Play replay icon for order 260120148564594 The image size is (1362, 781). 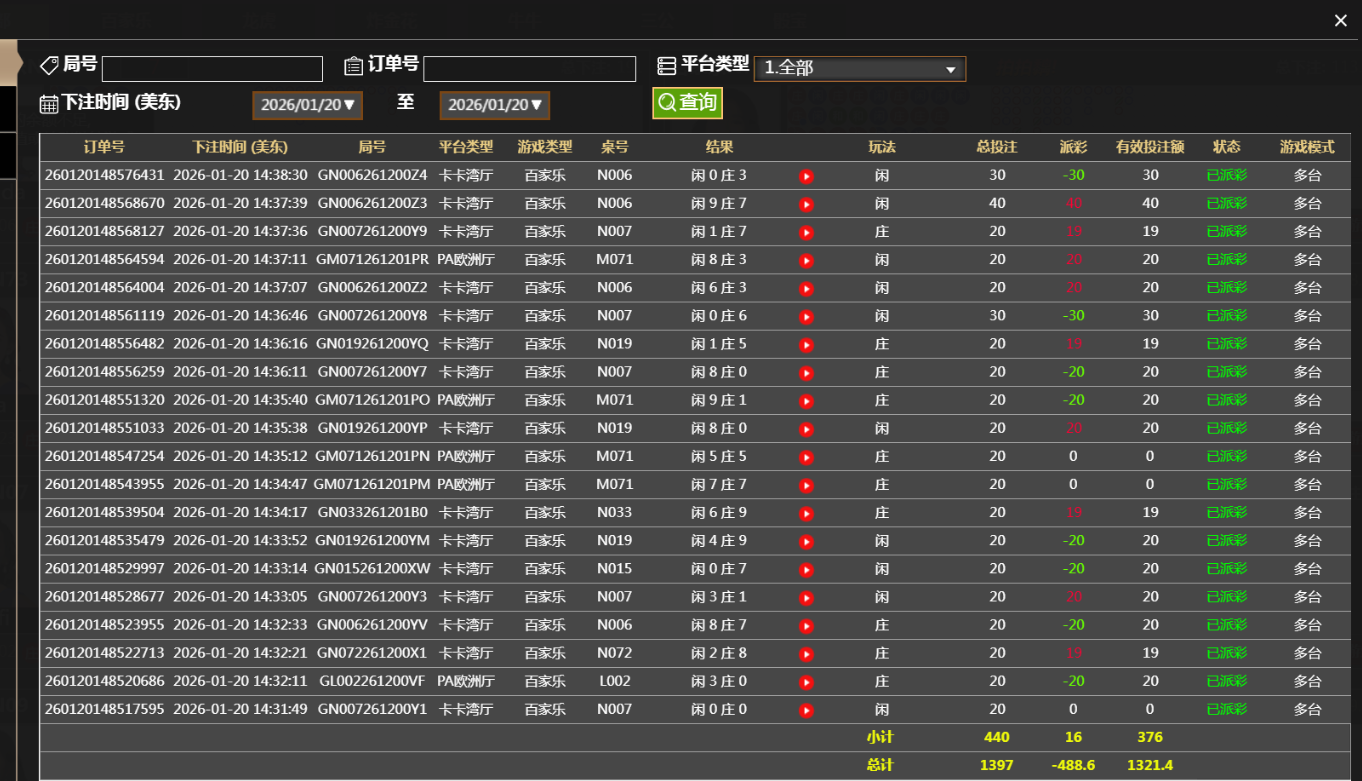pyautogui.click(x=806, y=260)
